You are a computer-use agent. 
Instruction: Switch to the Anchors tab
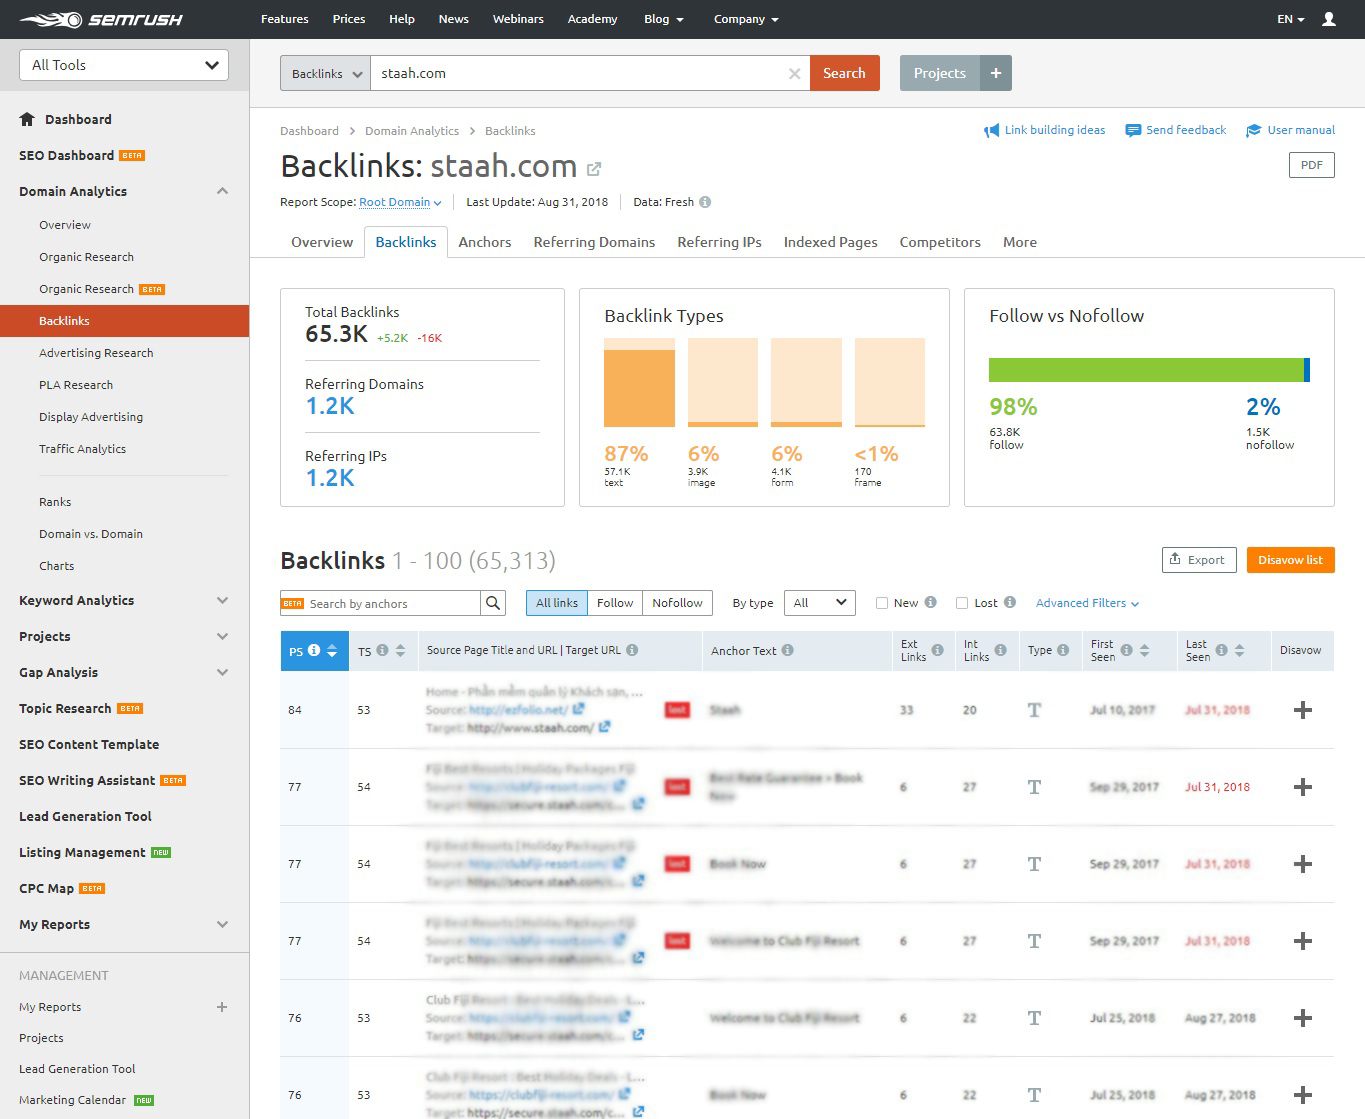tap(485, 242)
